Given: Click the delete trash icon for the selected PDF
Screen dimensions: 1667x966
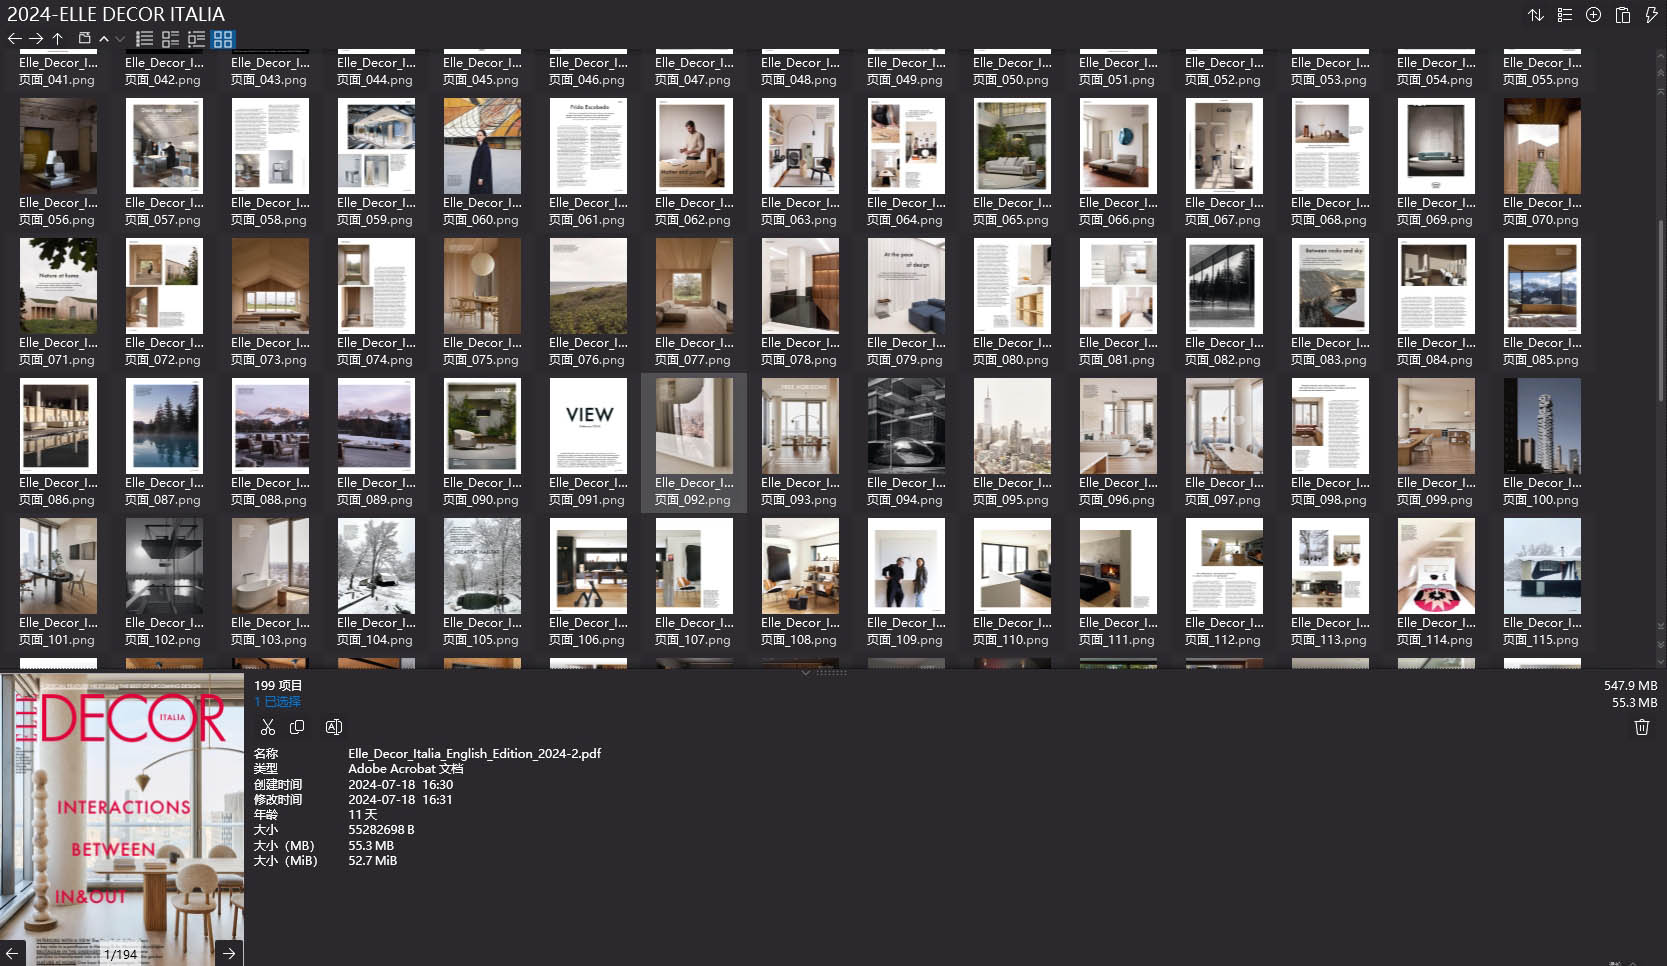Looking at the screenshot, I should [1641, 727].
